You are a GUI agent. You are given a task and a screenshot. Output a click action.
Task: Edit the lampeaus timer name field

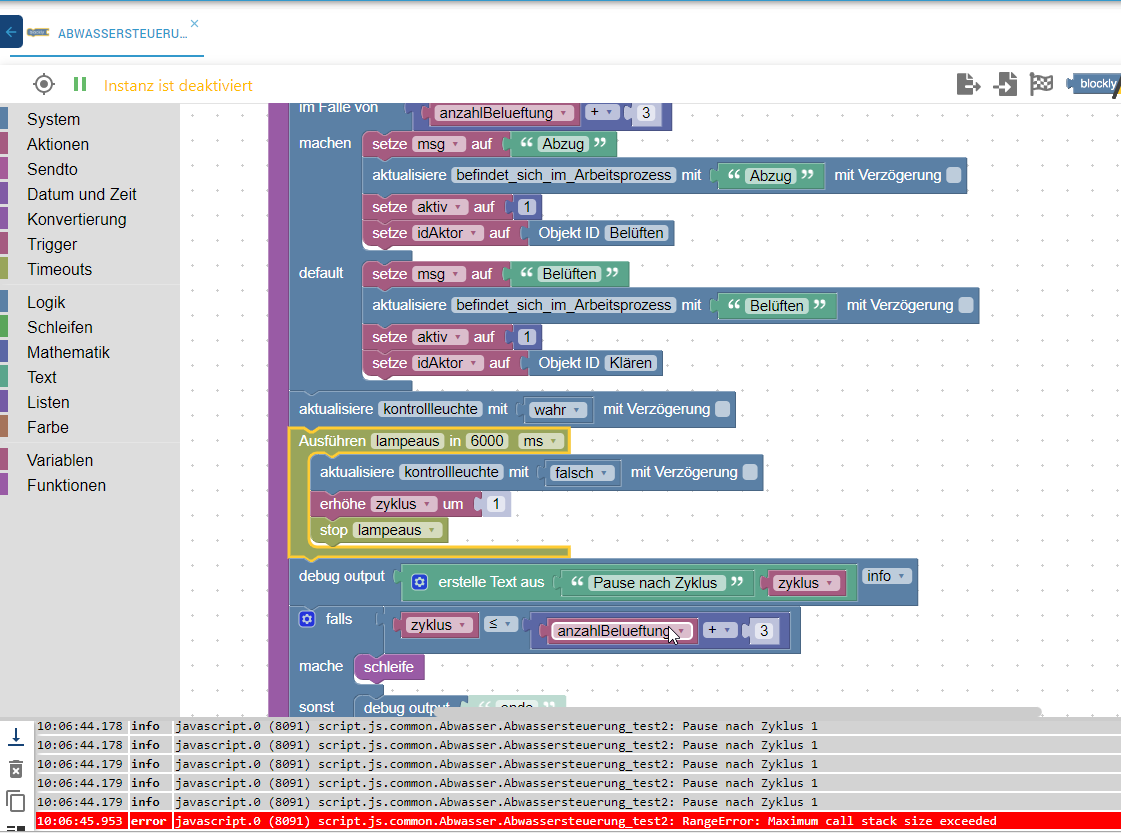tap(408, 441)
